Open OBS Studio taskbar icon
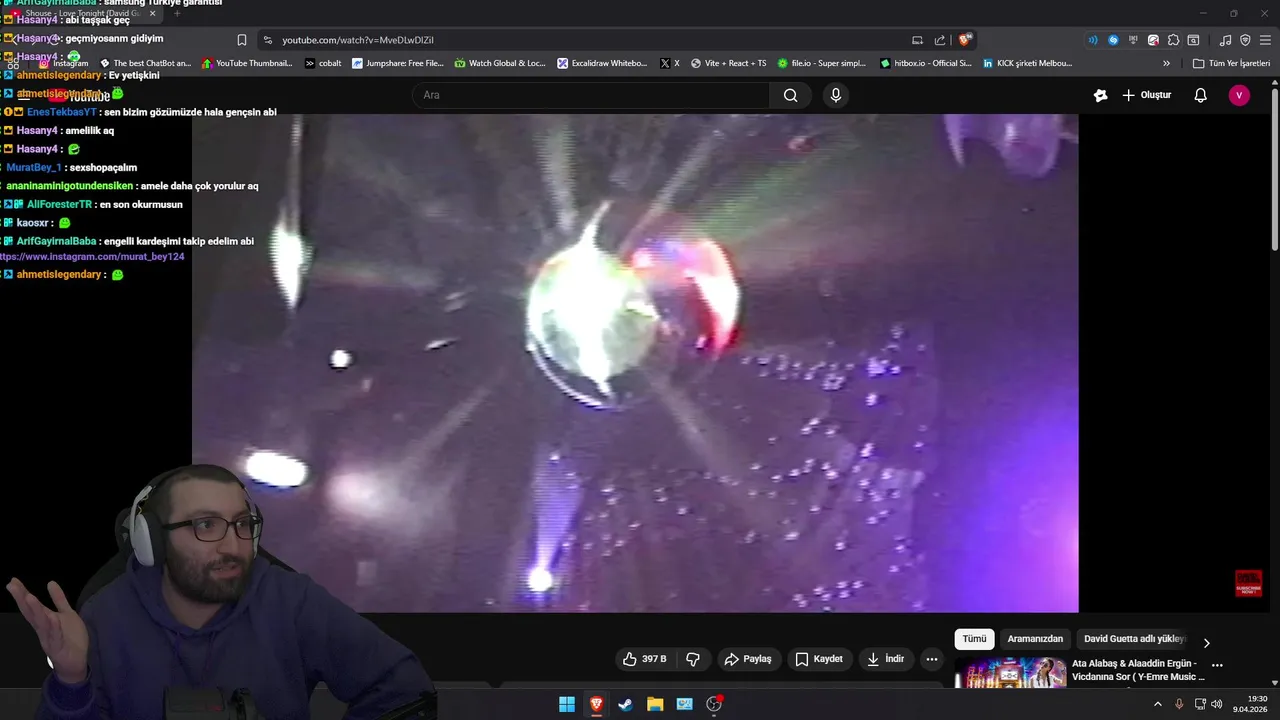The width and height of the screenshot is (1280, 720). click(714, 704)
